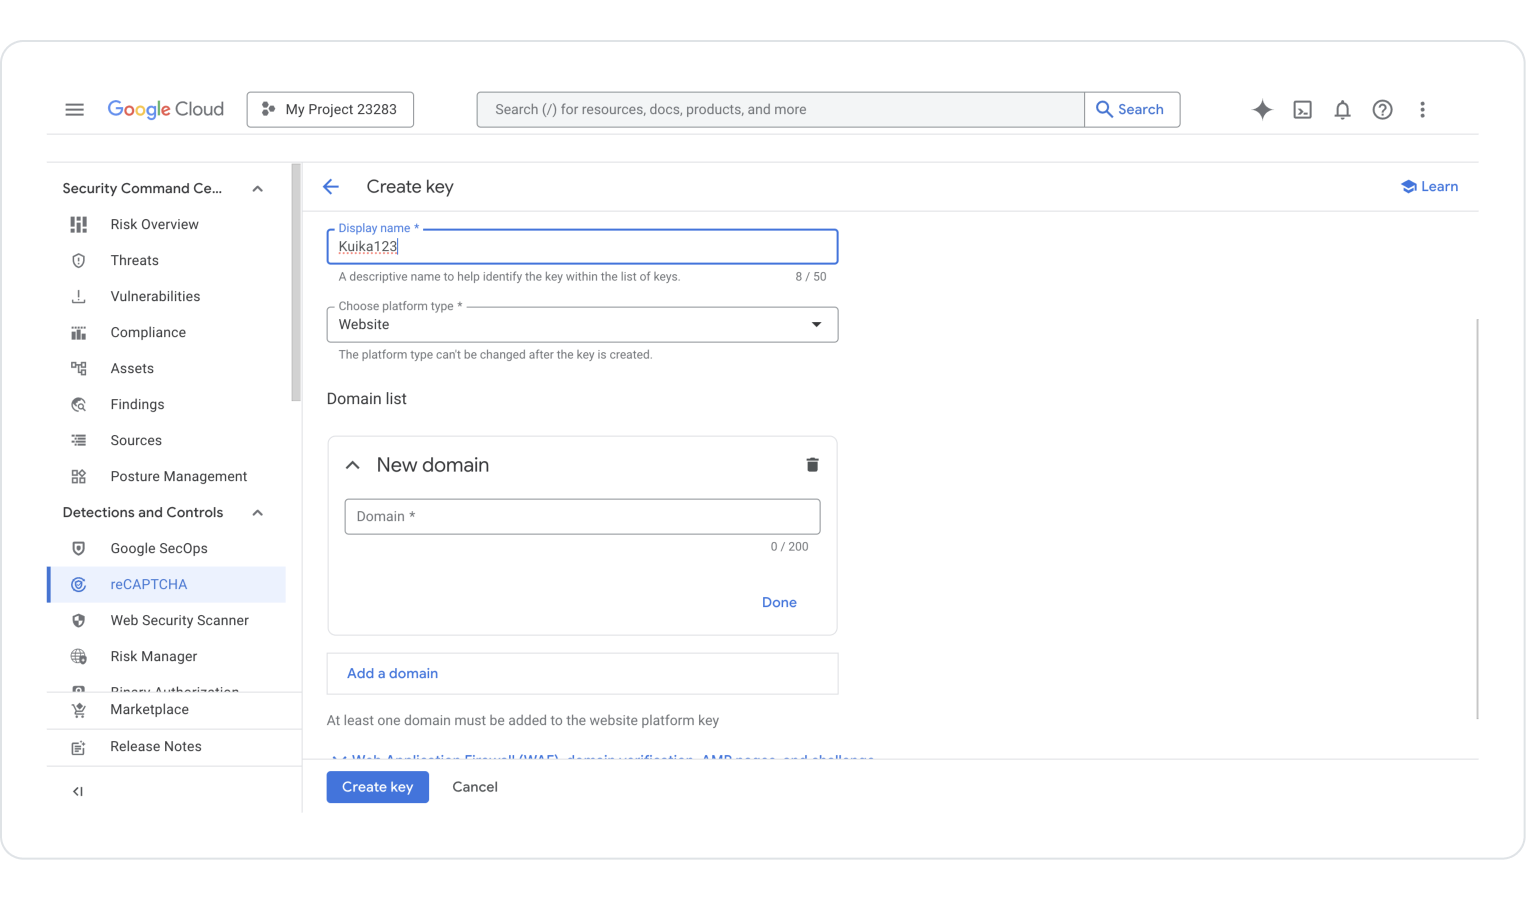Click the Release Notes icon
Image resolution: width=1526 pixels, height=900 pixels.
click(79, 747)
